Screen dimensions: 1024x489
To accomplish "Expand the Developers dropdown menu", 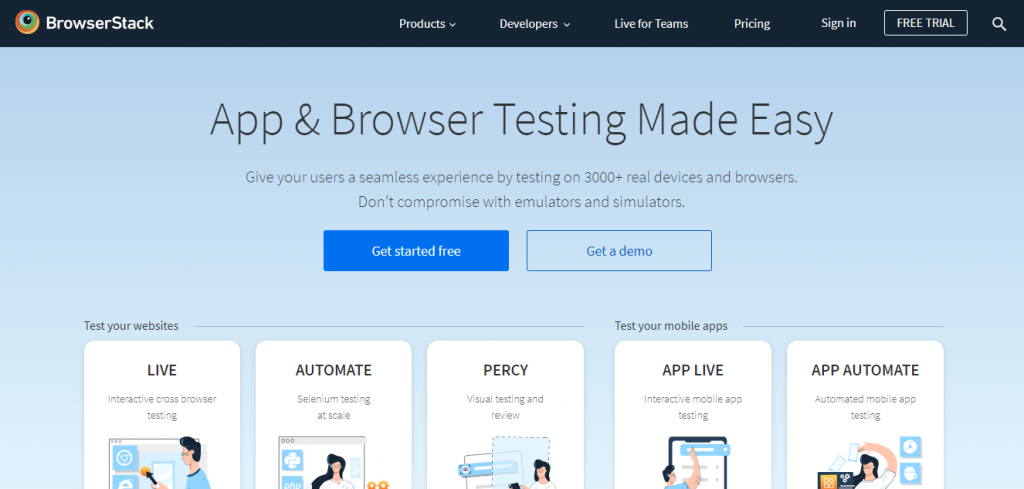I will (x=535, y=24).
